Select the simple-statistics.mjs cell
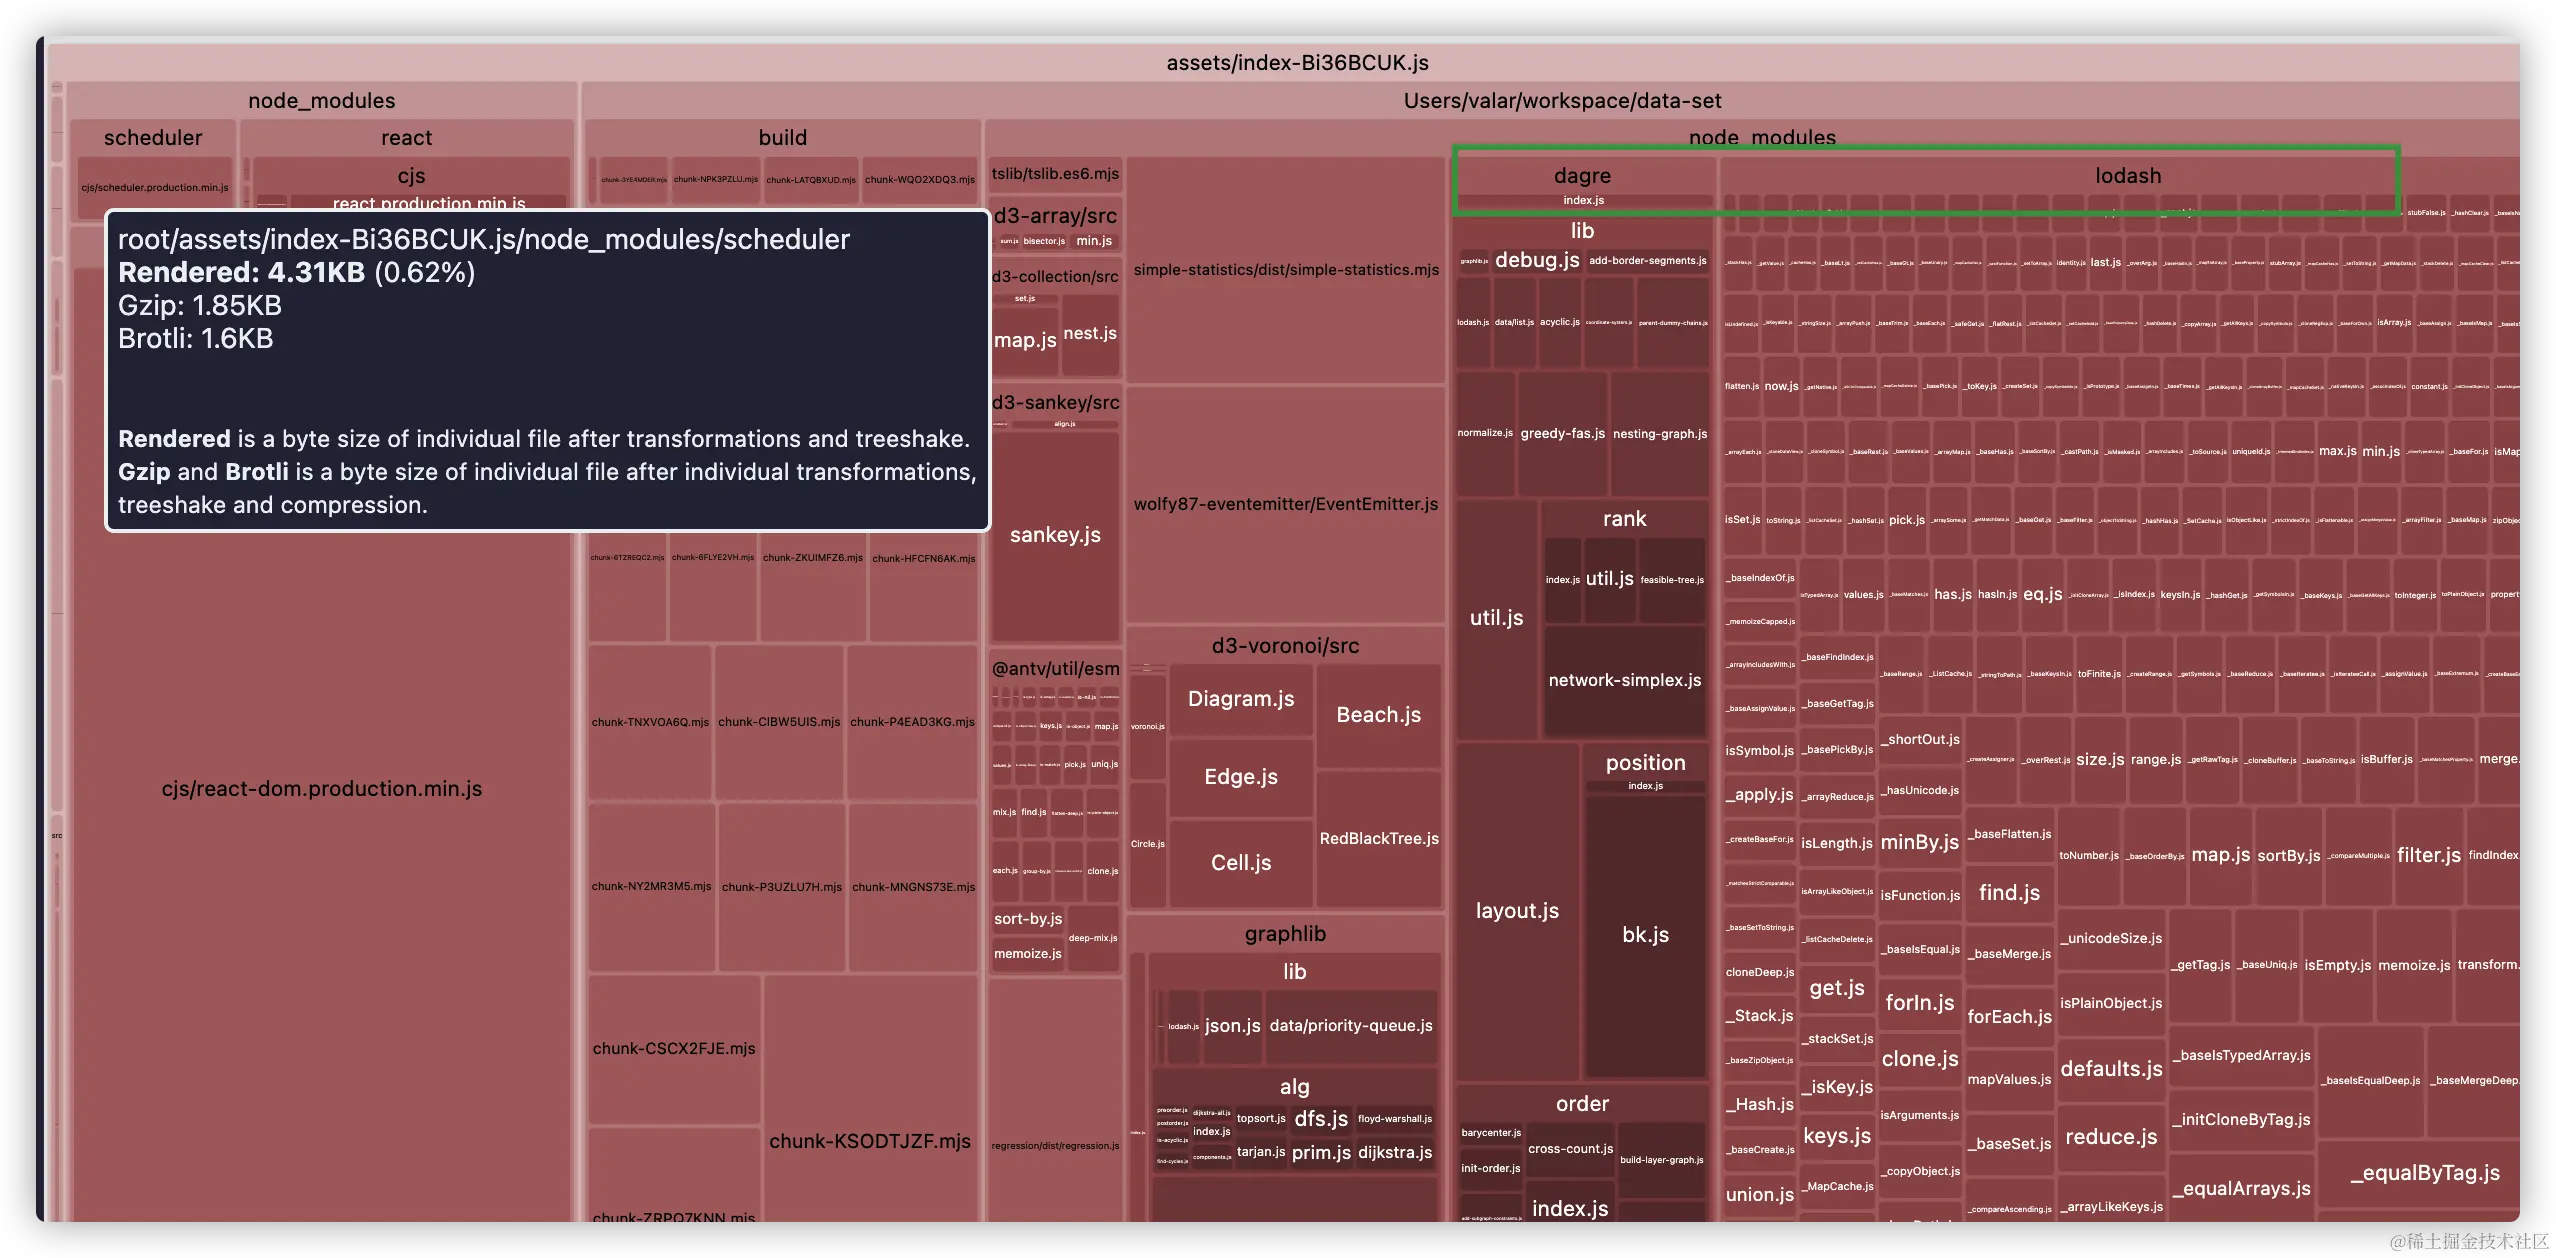The image size is (2556, 1258). click(1286, 270)
